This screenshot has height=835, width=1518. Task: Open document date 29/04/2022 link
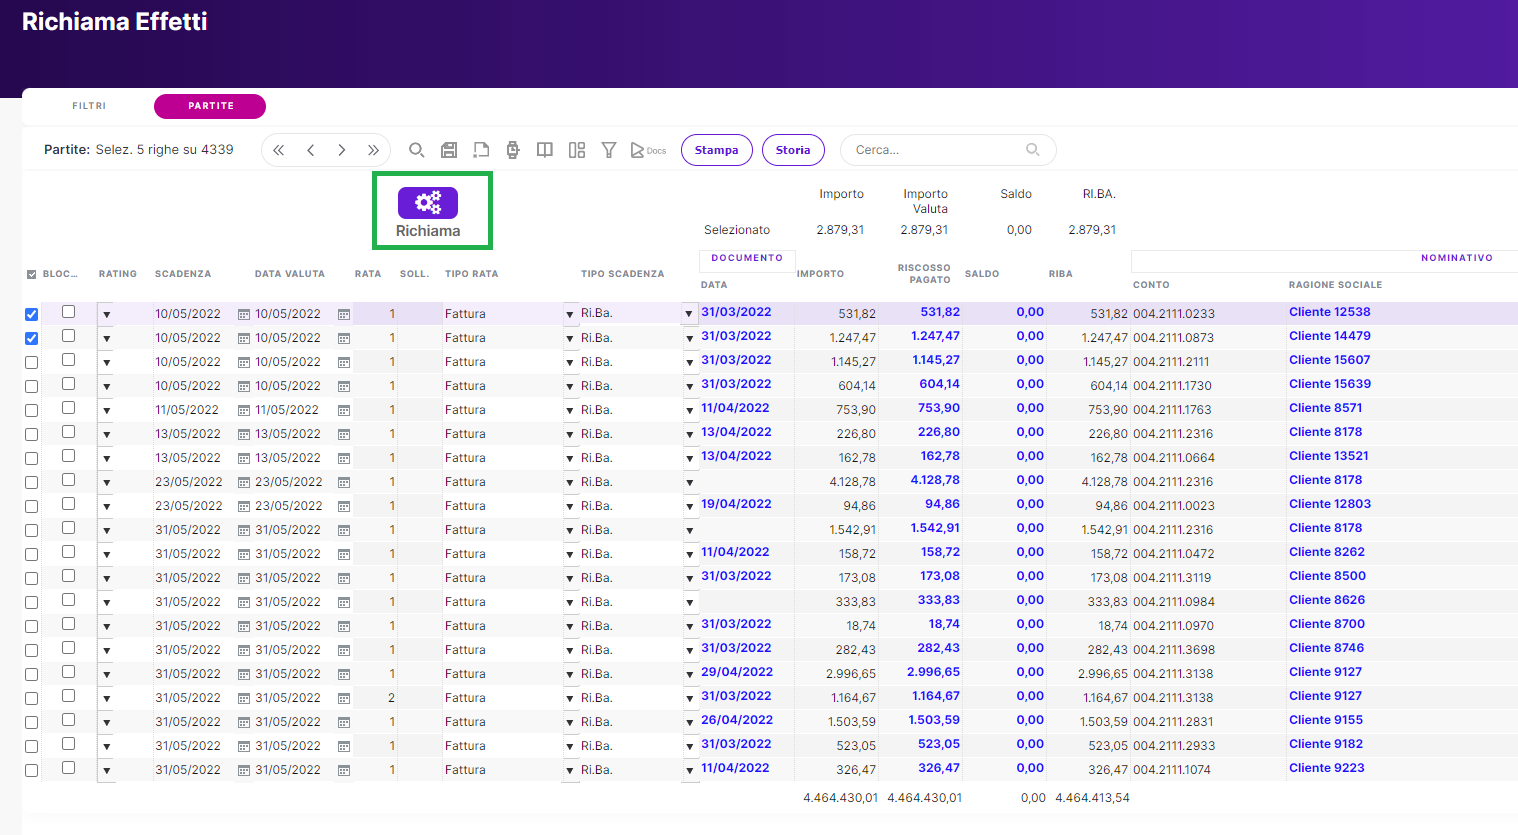pyautogui.click(x=737, y=672)
